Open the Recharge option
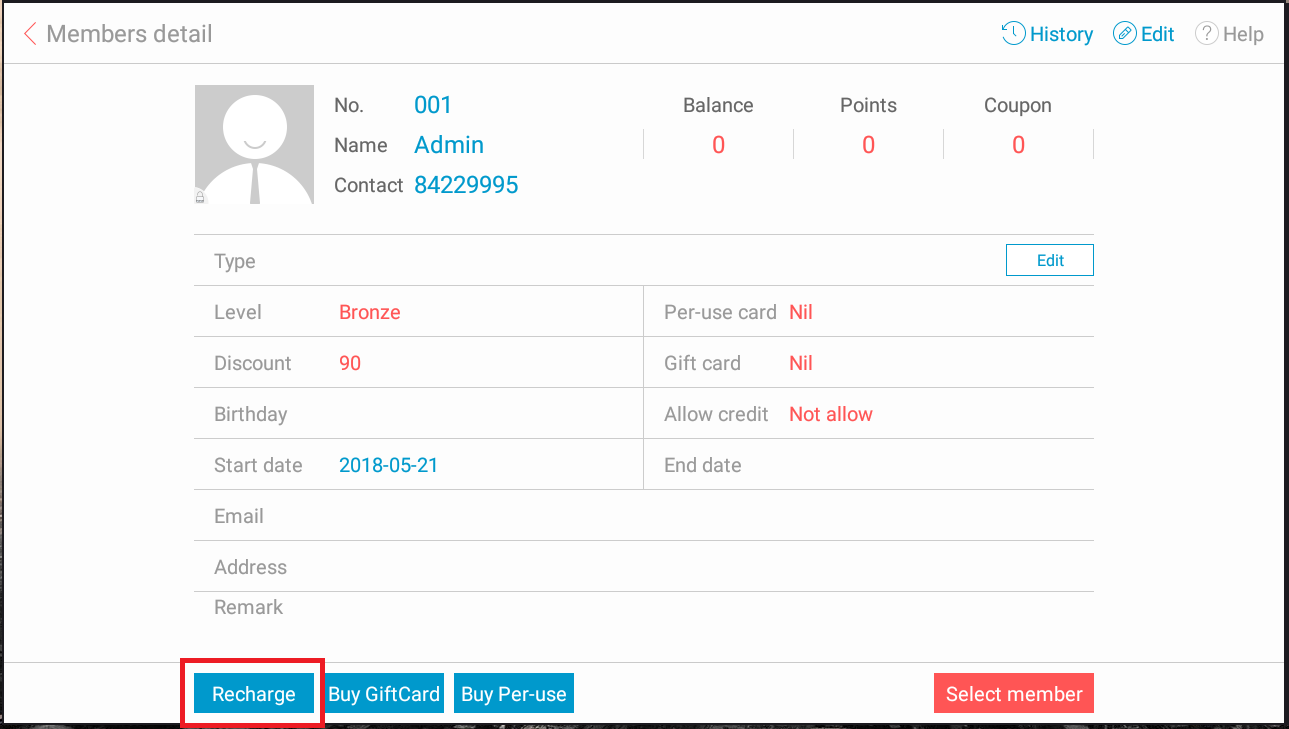1289x729 pixels. coord(254,694)
